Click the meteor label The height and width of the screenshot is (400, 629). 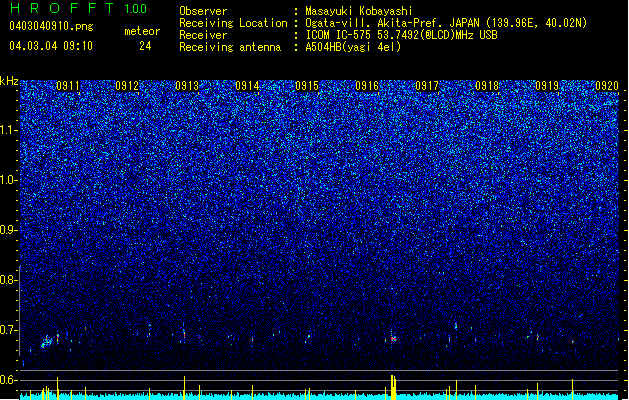tap(142, 31)
